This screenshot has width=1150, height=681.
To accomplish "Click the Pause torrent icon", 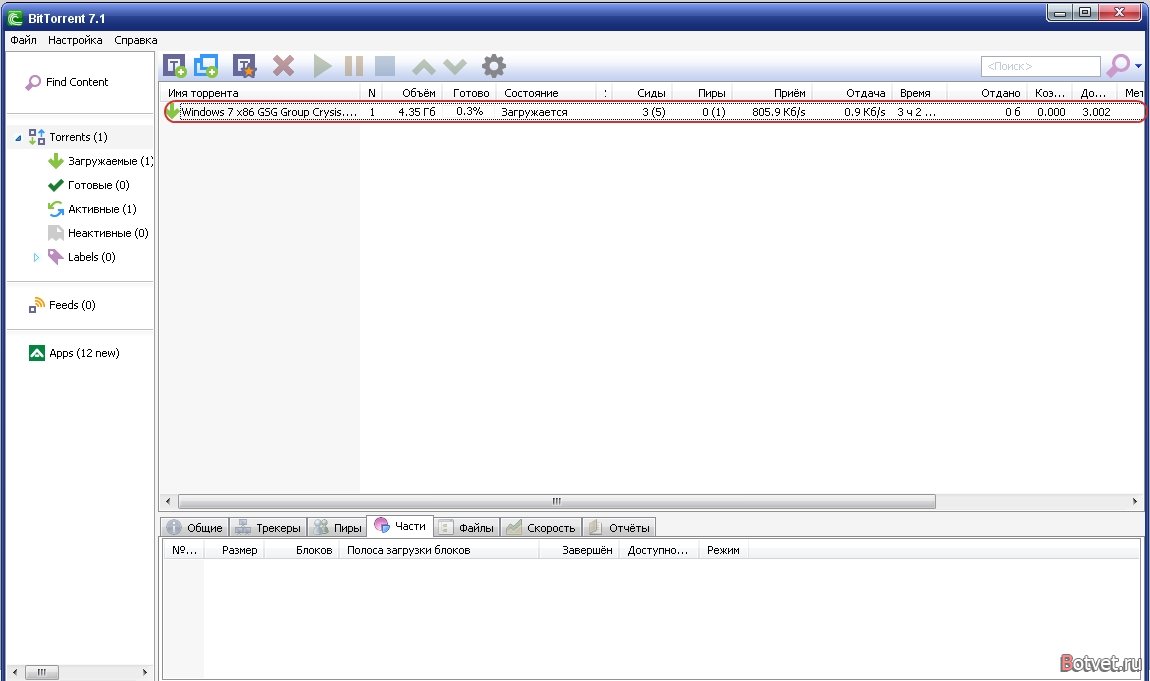I will click(x=354, y=66).
